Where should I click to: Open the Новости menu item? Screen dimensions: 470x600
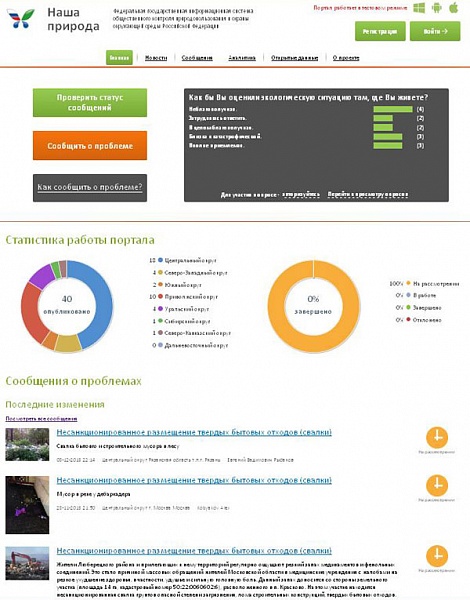pos(156,58)
